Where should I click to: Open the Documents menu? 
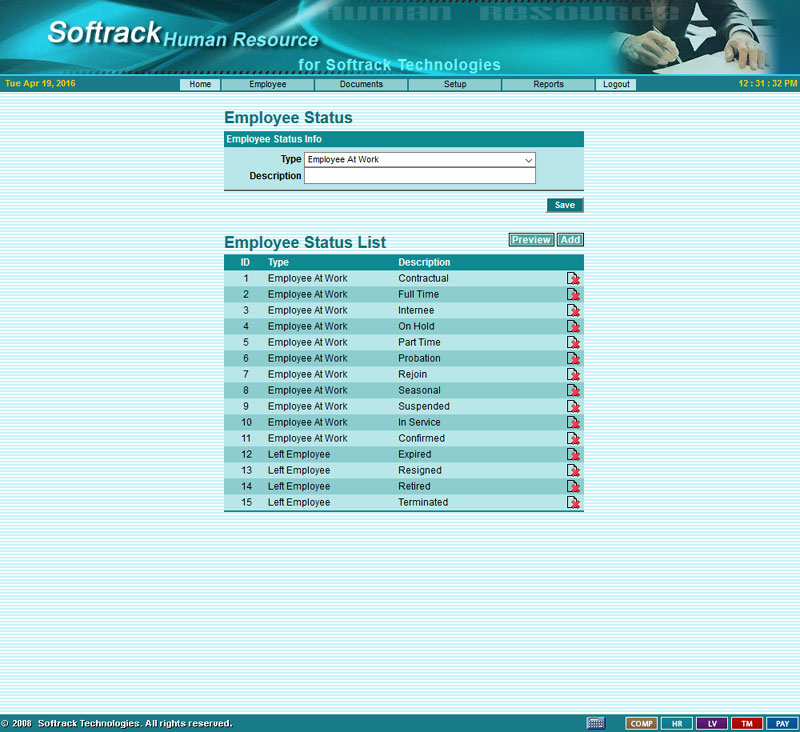(x=361, y=85)
